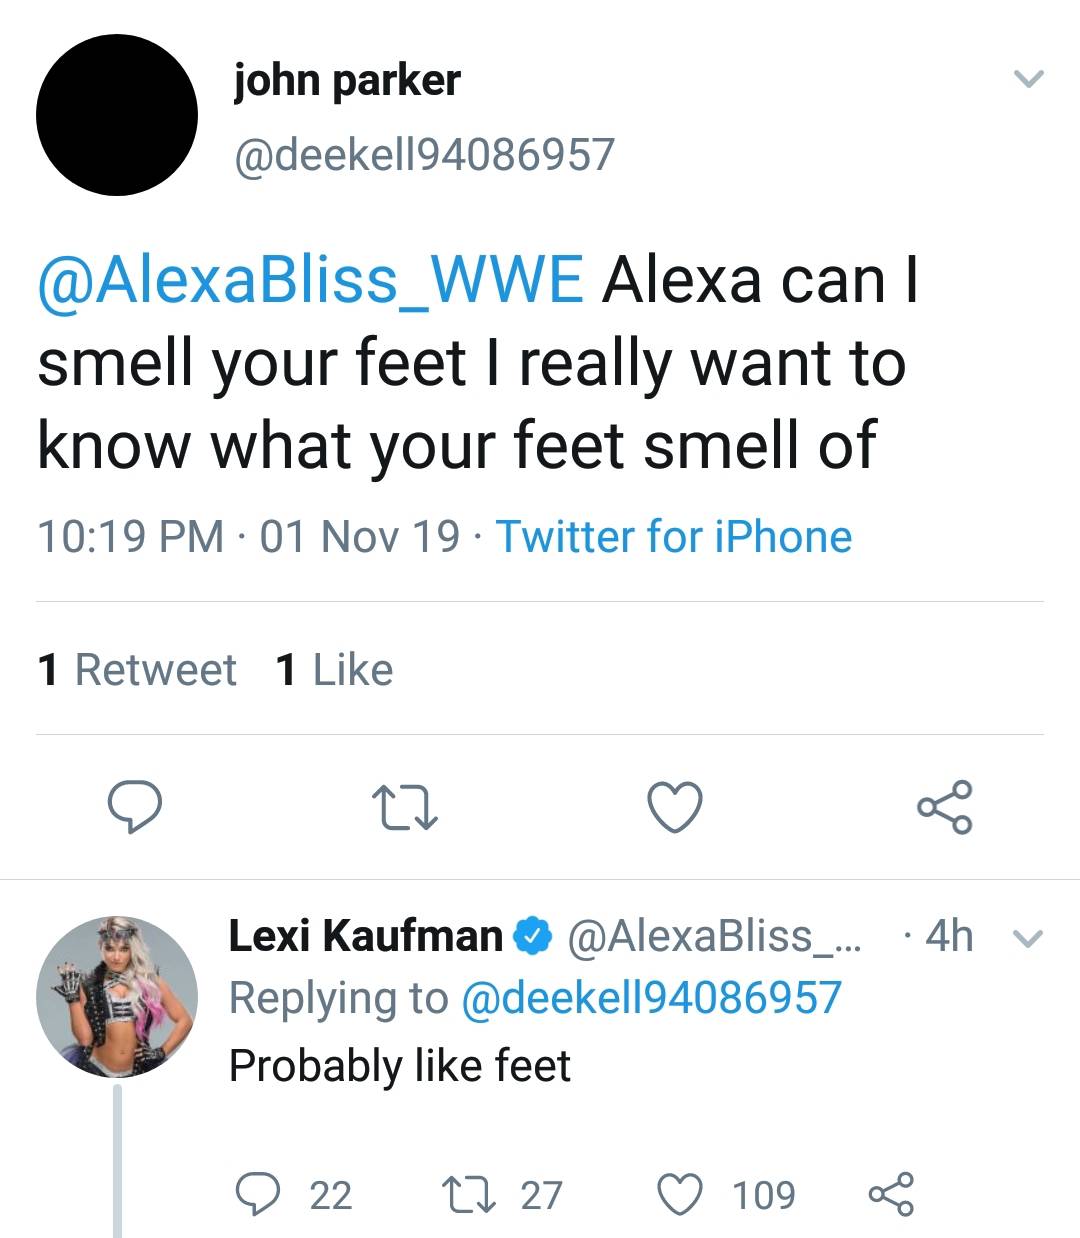View the 1 Like list
The width and height of the screenshot is (1080, 1238).
(x=334, y=670)
